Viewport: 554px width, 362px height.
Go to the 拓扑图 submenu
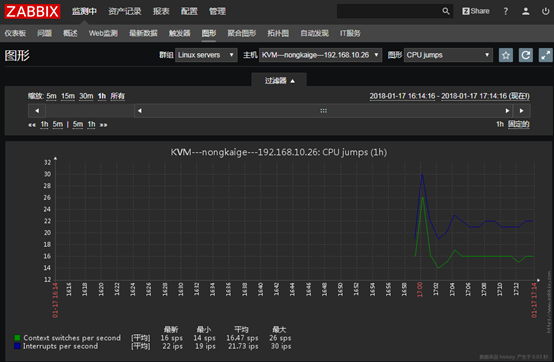[278, 33]
